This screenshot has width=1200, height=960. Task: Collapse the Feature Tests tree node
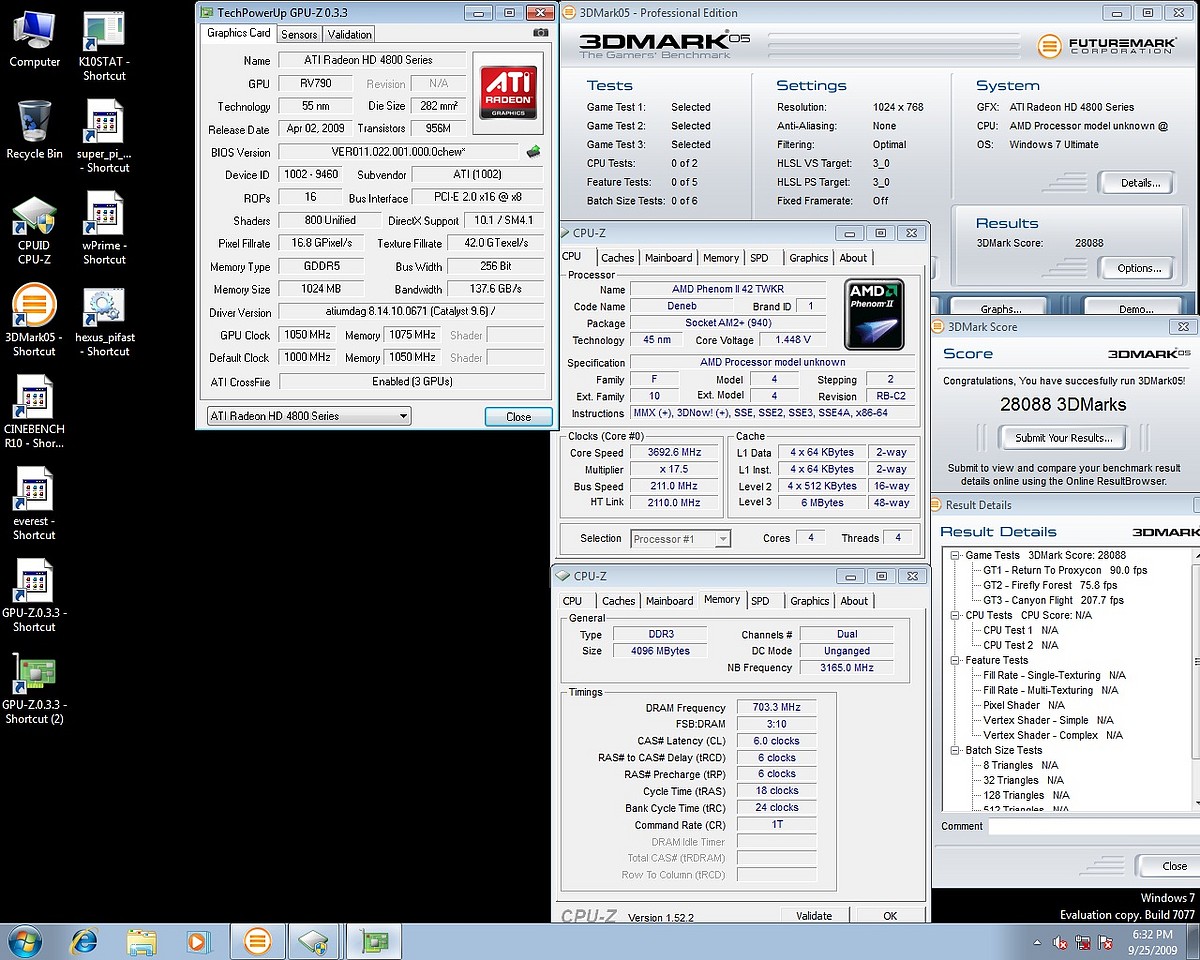[x=956, y=660]
